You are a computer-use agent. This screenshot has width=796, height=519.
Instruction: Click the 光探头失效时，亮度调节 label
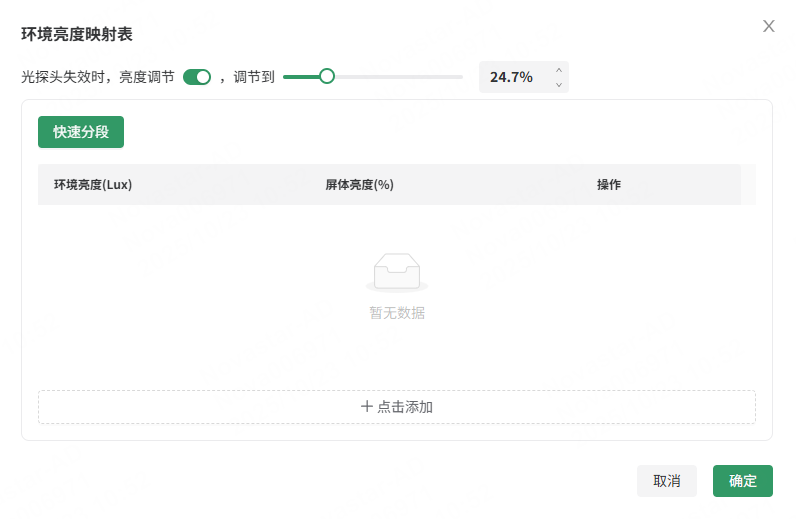coord(97,77)
